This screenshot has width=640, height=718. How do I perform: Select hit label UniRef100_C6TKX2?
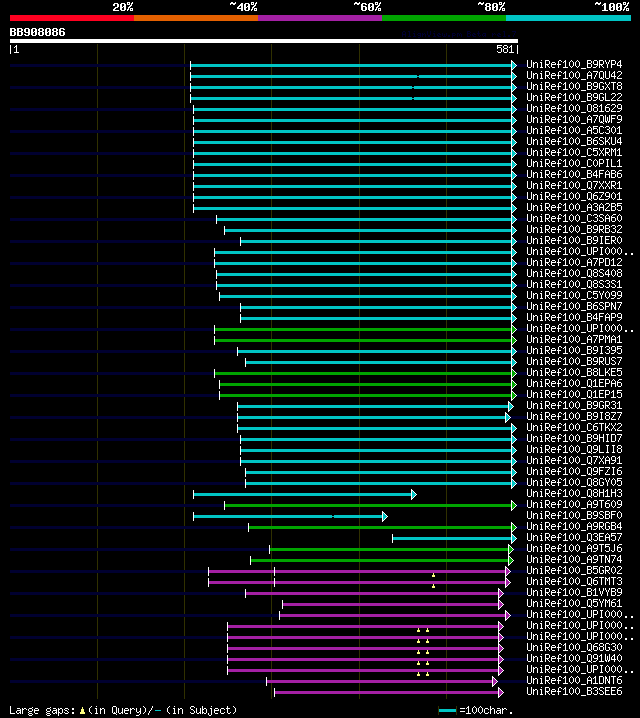coord(574,427)
